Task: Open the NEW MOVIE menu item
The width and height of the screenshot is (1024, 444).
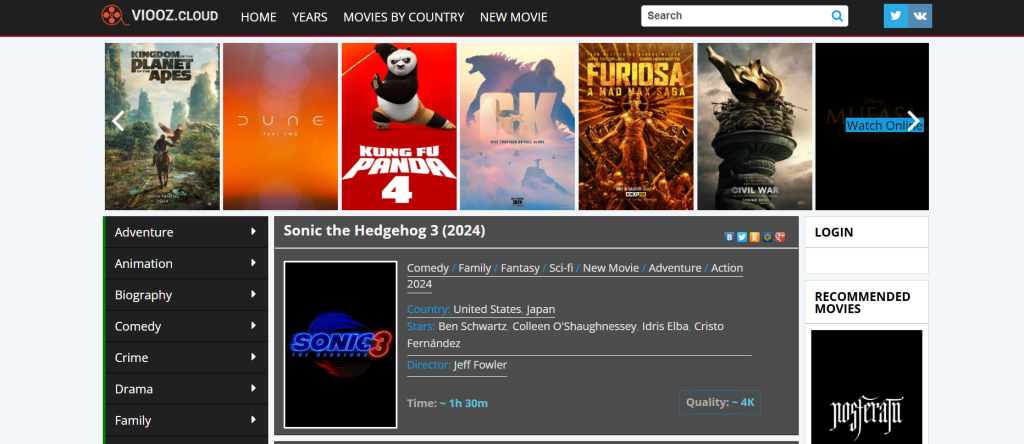Action: point(513,17)
